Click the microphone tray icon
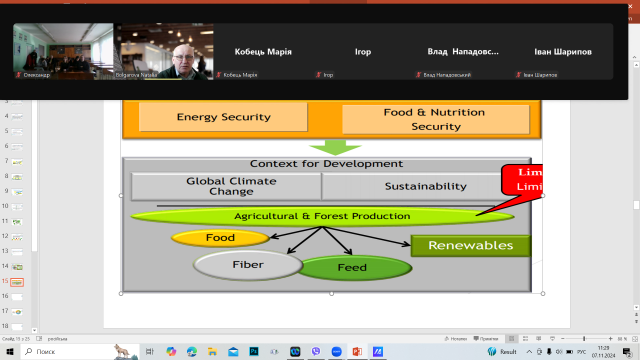The height and width of the screenshot is (360, 640). pos(549,351)
